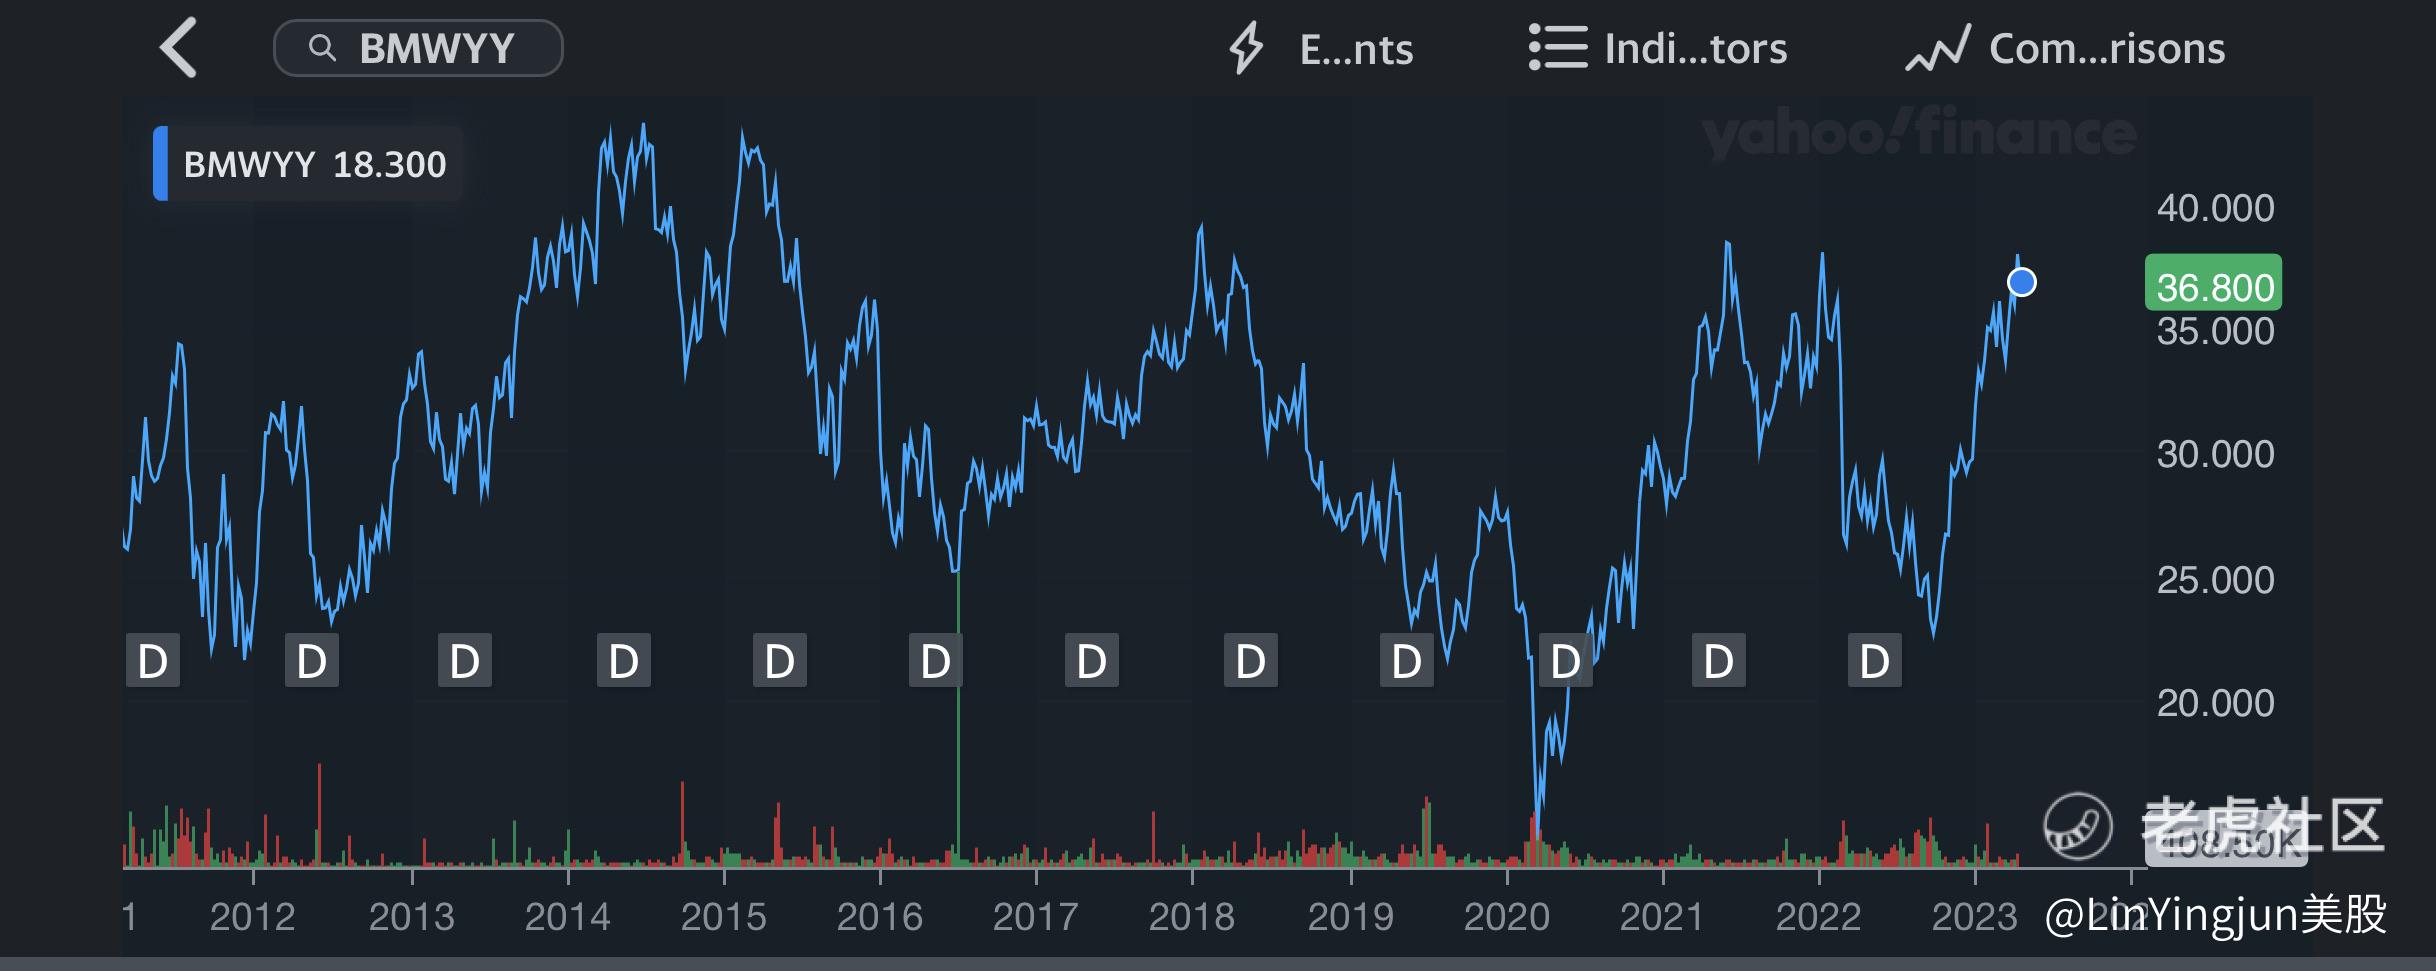Screen dimensions: 2436x971
Task: Open the dividend marker before 2012
Action: click(153, 661)
